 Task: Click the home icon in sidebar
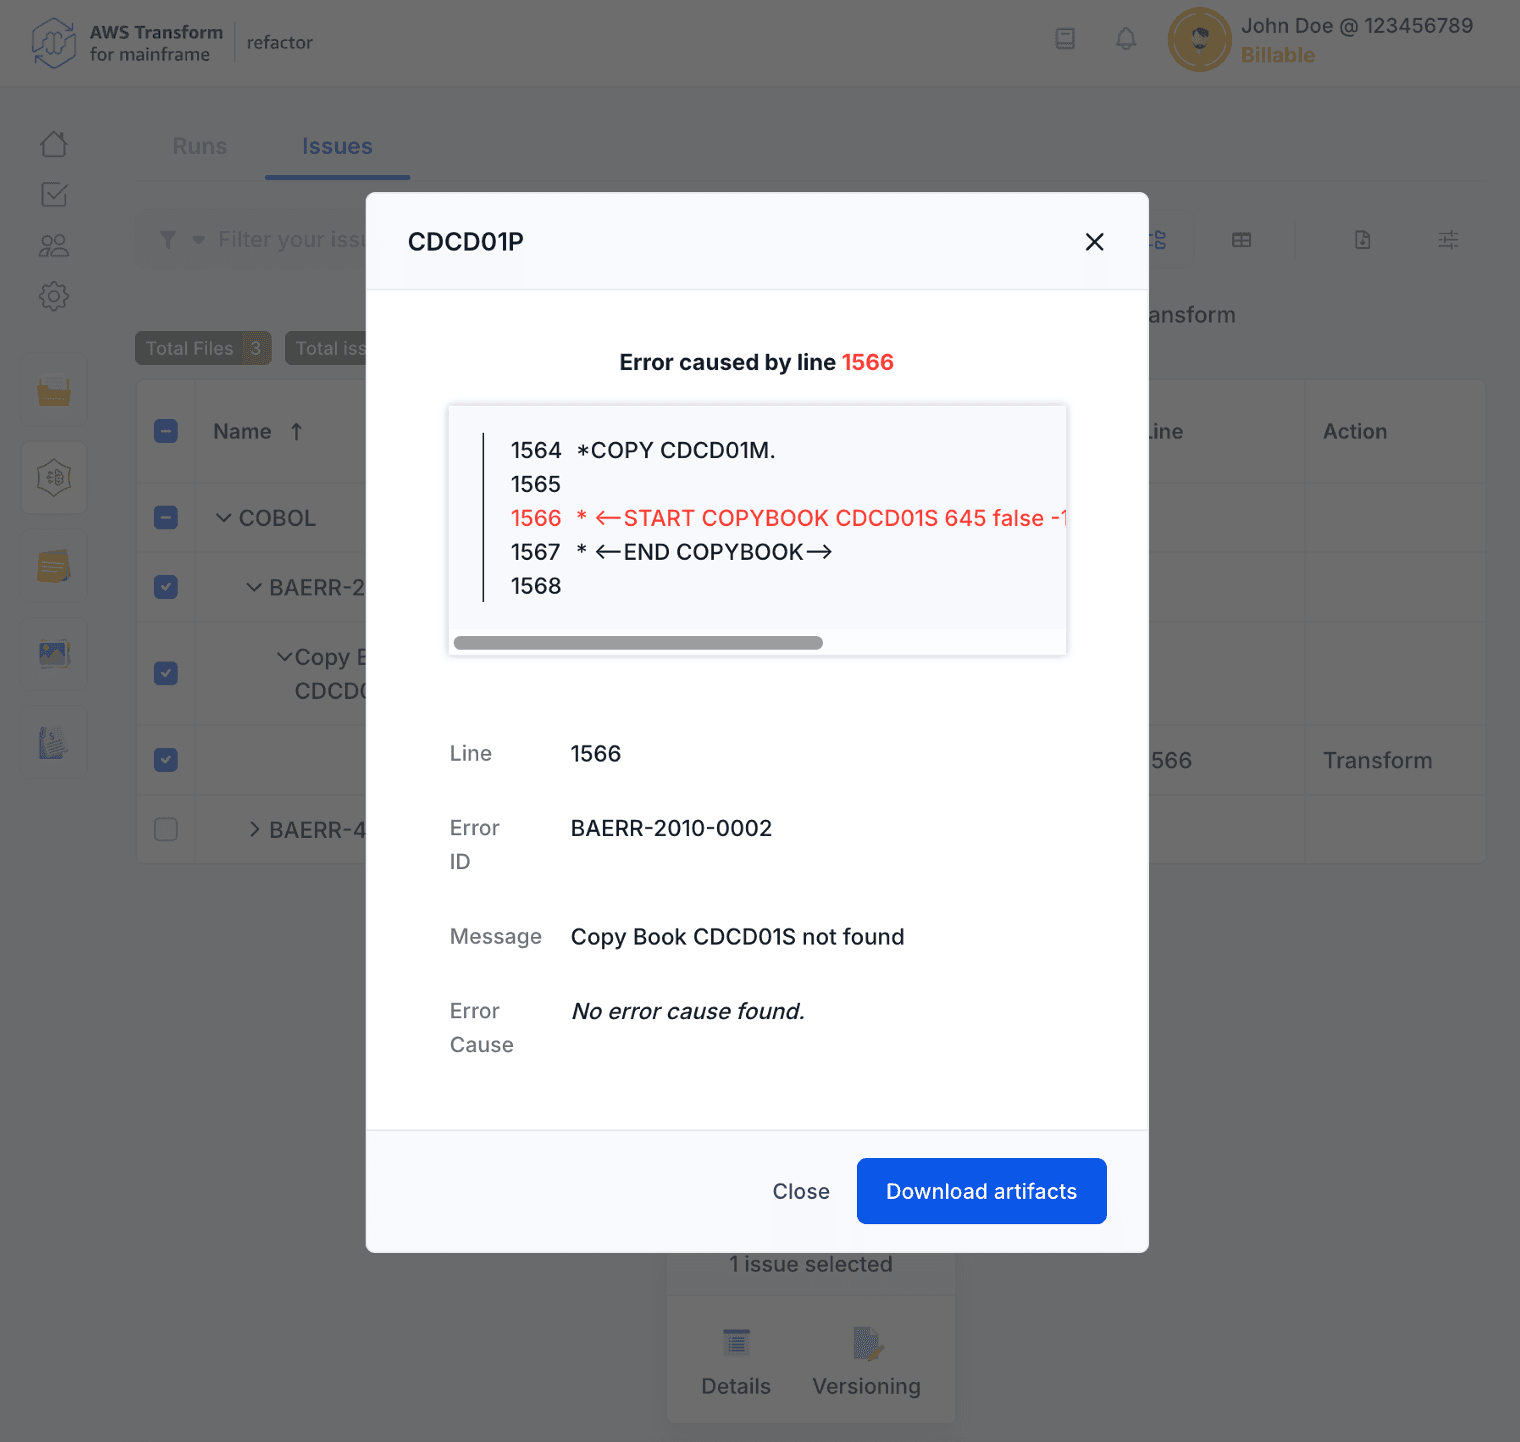pos(54,144)
